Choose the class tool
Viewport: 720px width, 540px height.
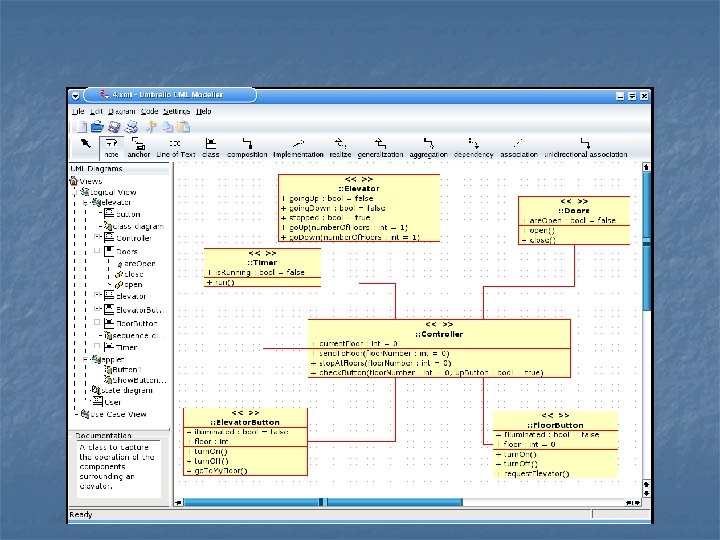[x=210, y=144]
